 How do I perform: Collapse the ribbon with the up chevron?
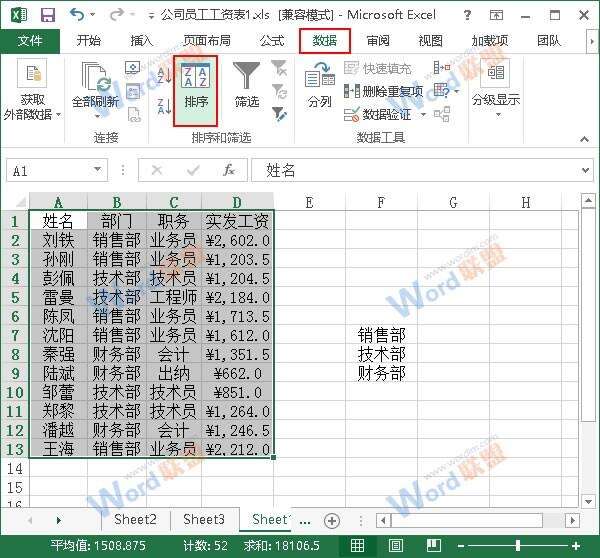point(584,139)
